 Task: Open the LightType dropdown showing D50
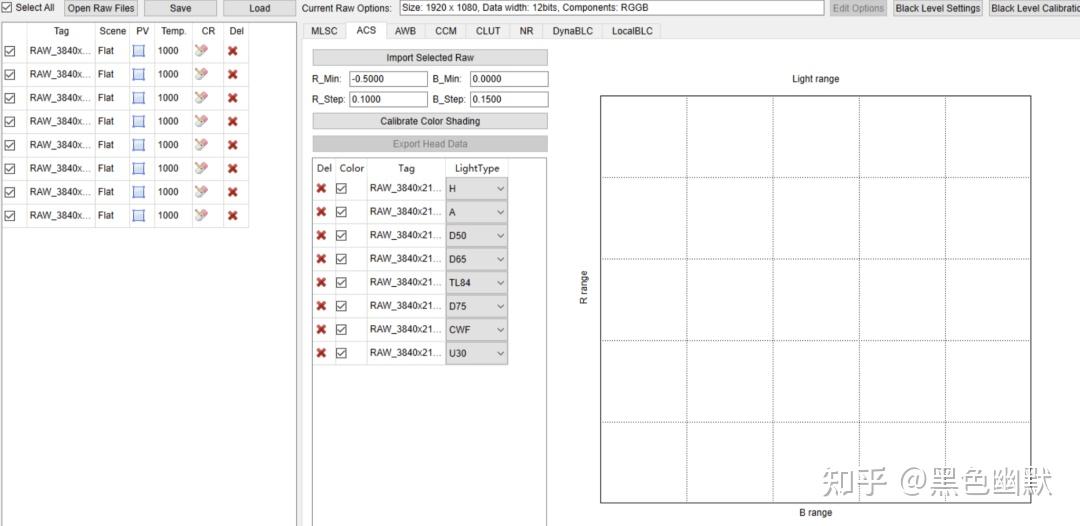tap(477, 235)
